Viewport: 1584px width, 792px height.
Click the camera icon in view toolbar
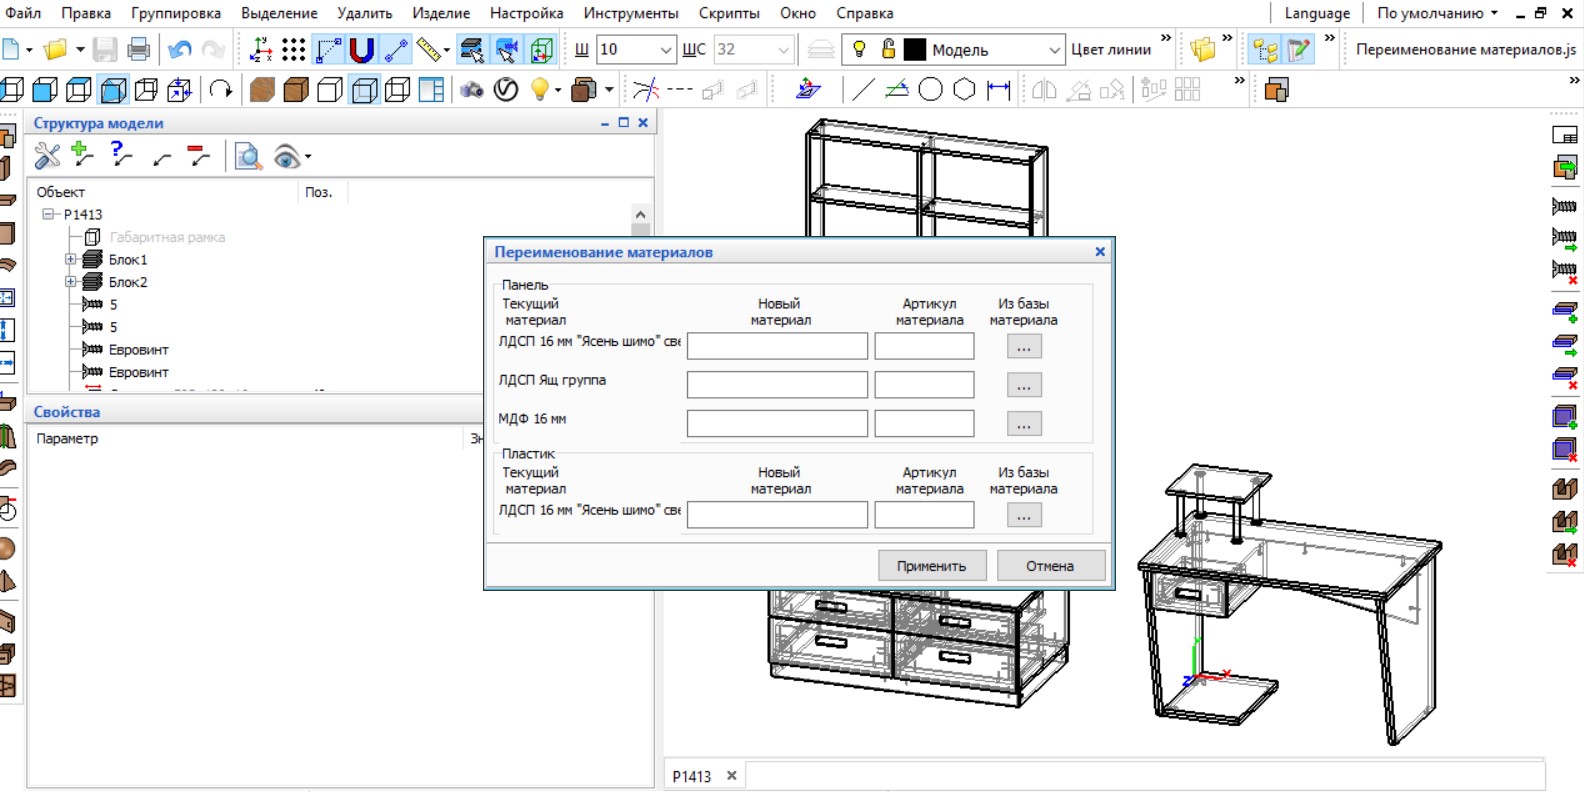[x=471, y=90]
